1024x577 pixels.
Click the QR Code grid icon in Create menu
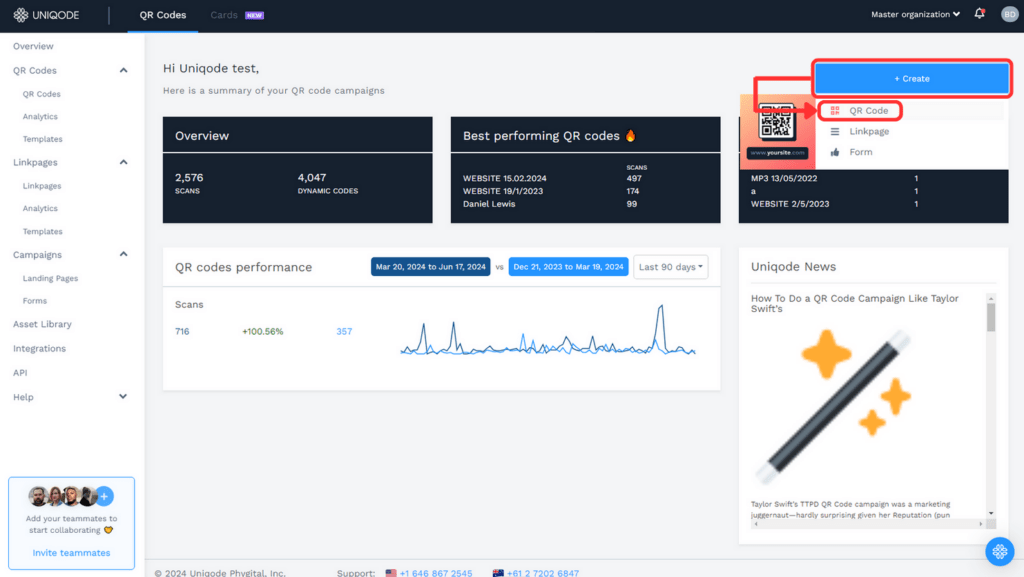[x=835, y=111]
